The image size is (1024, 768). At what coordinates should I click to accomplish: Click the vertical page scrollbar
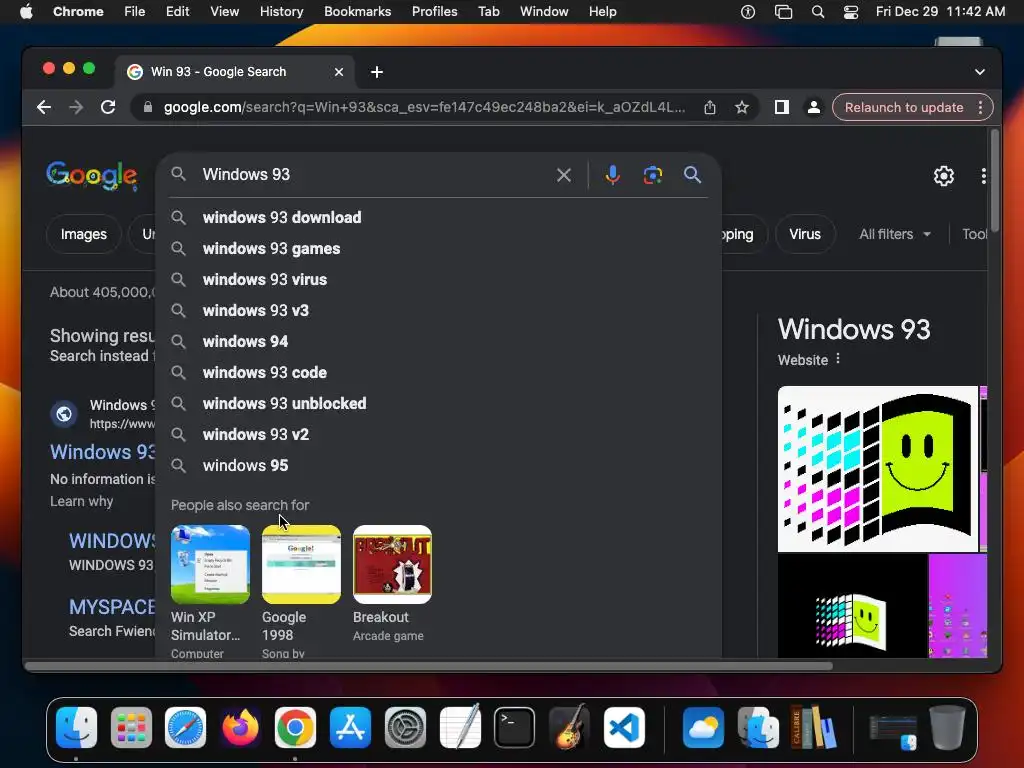pyautogui.click(x=994, y=180)
